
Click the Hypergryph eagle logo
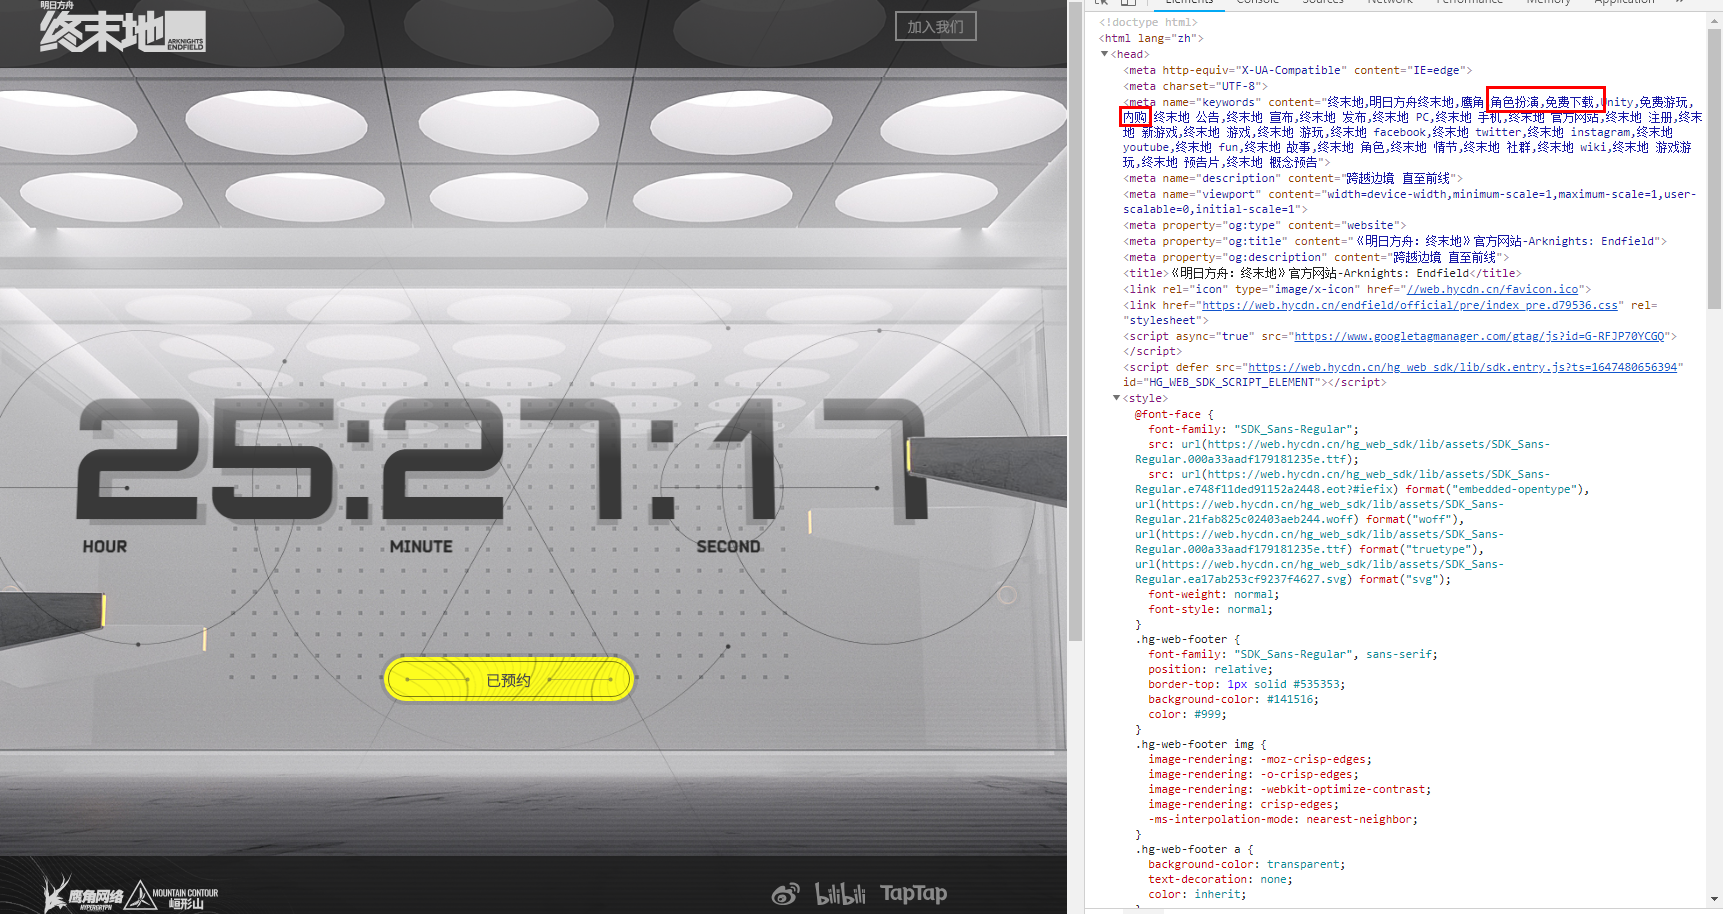point(83,893)
